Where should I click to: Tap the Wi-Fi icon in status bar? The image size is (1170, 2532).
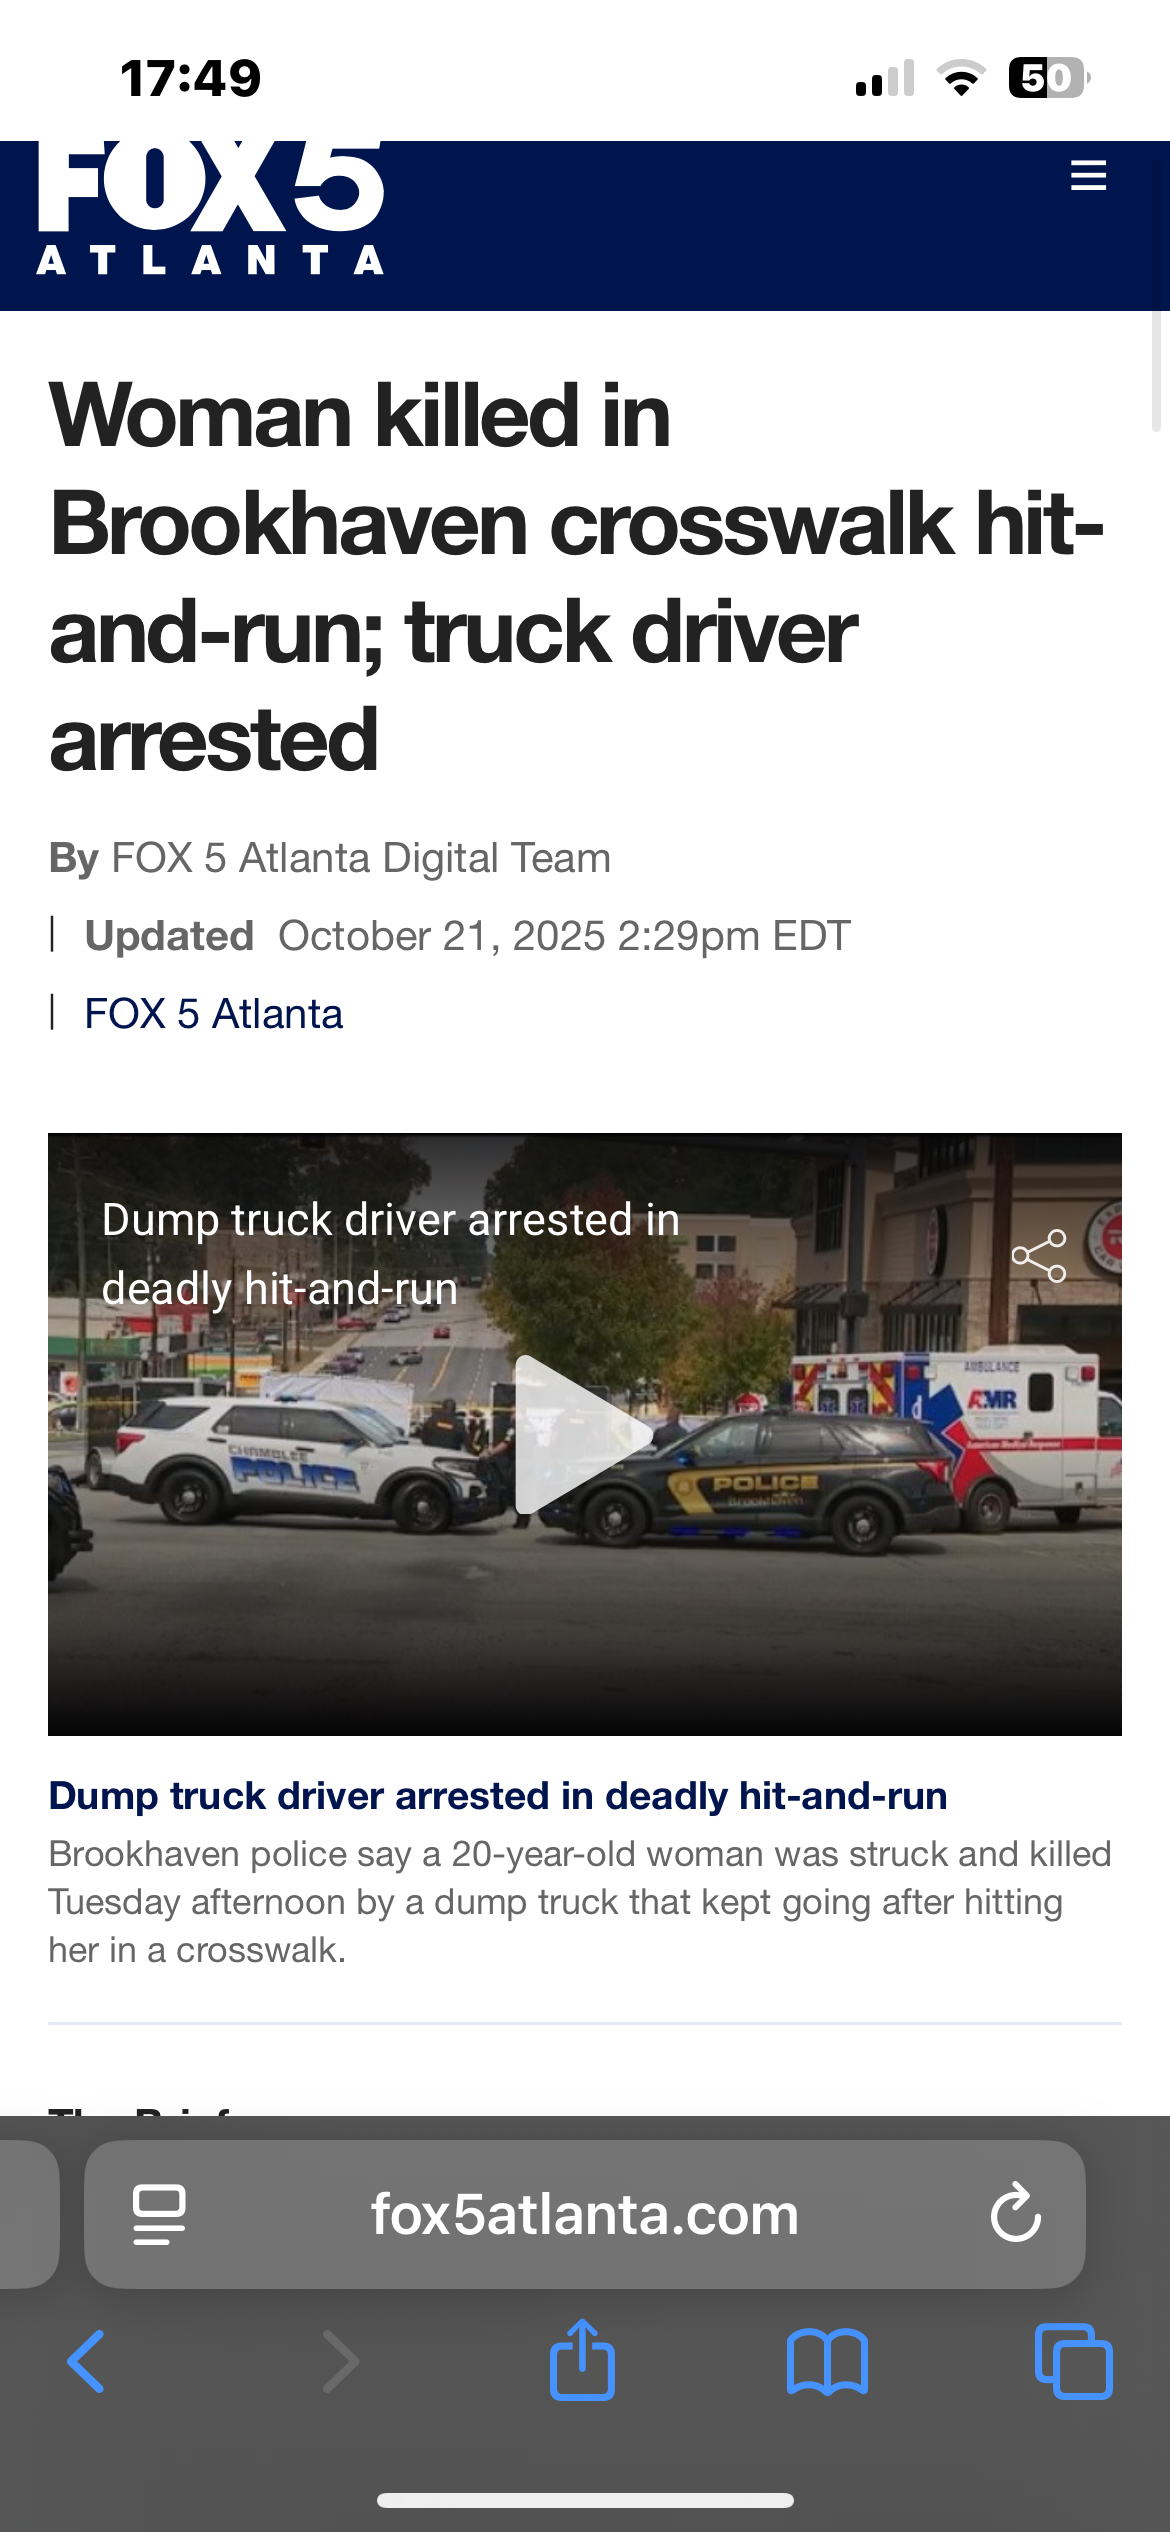pyautogui.click(x=961, y=78)
